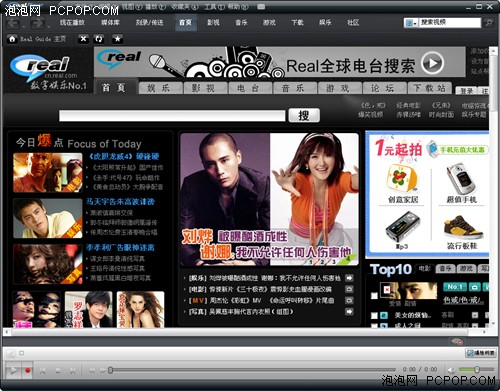Click the 《虎胆龙威4》 headline link
Image resolution: width=500 pixels, height=391 pixels.
(x=124, y=156)
